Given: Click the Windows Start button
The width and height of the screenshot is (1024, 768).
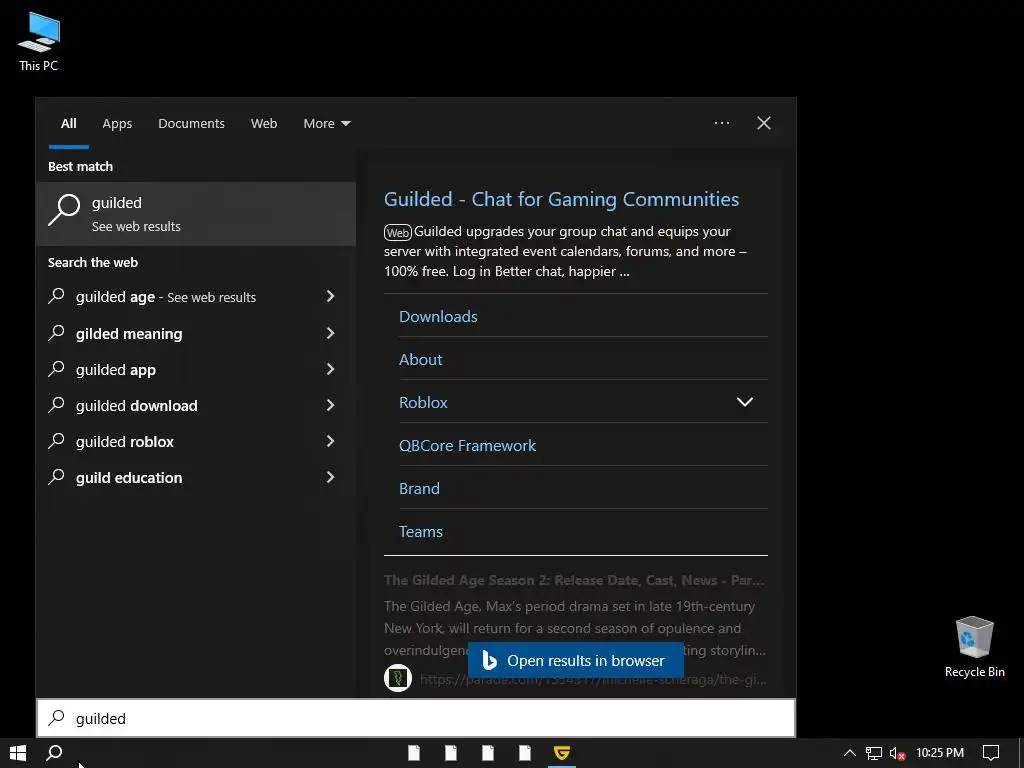Looking at the screenshot, I should point(18,753).
